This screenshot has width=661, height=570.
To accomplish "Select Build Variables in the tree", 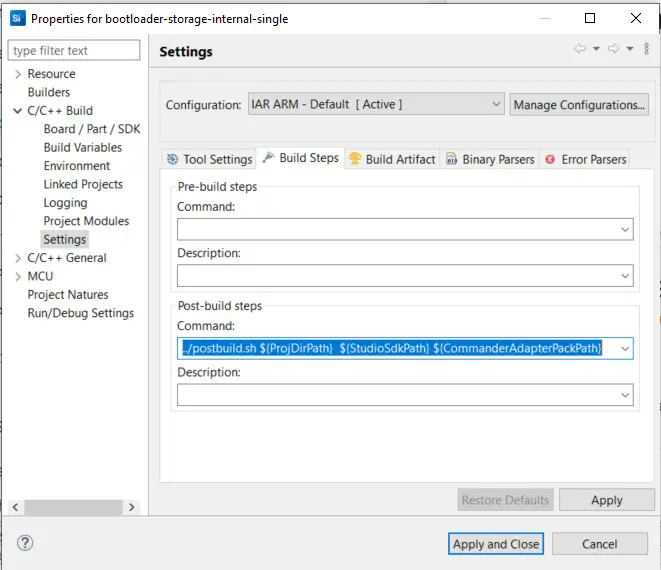I will click(83, 147).
